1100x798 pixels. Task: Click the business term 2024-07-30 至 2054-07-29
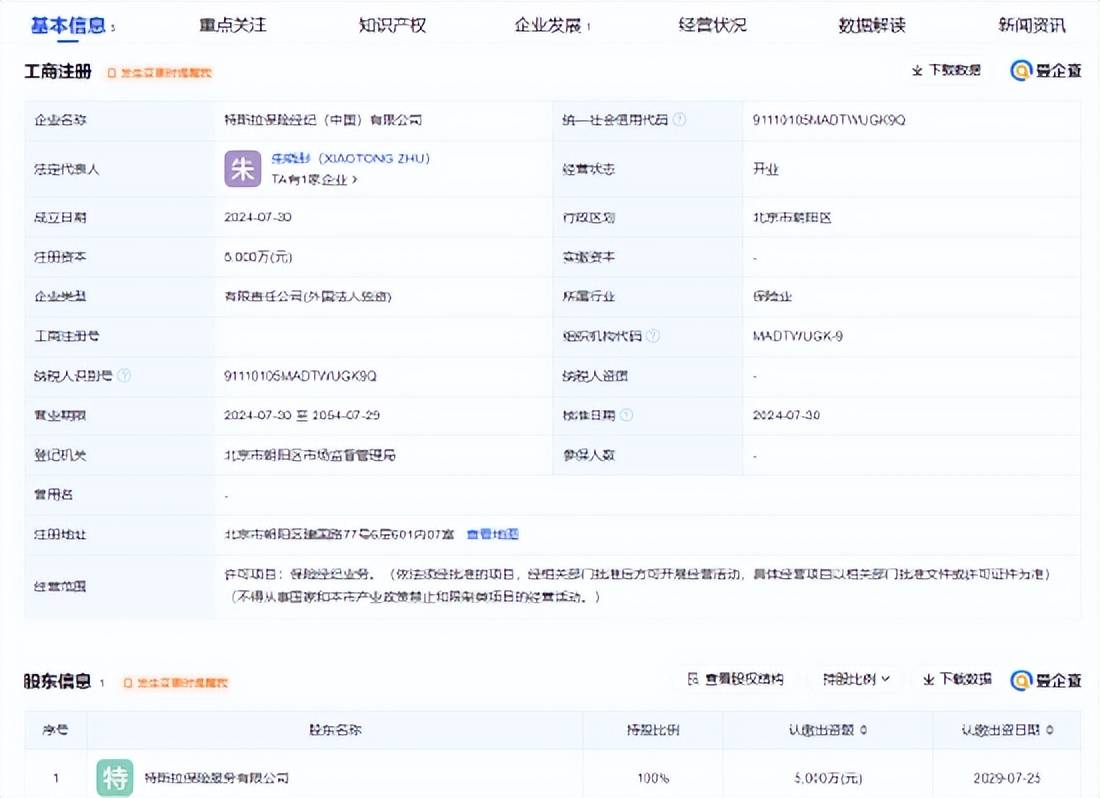point(302,415)
